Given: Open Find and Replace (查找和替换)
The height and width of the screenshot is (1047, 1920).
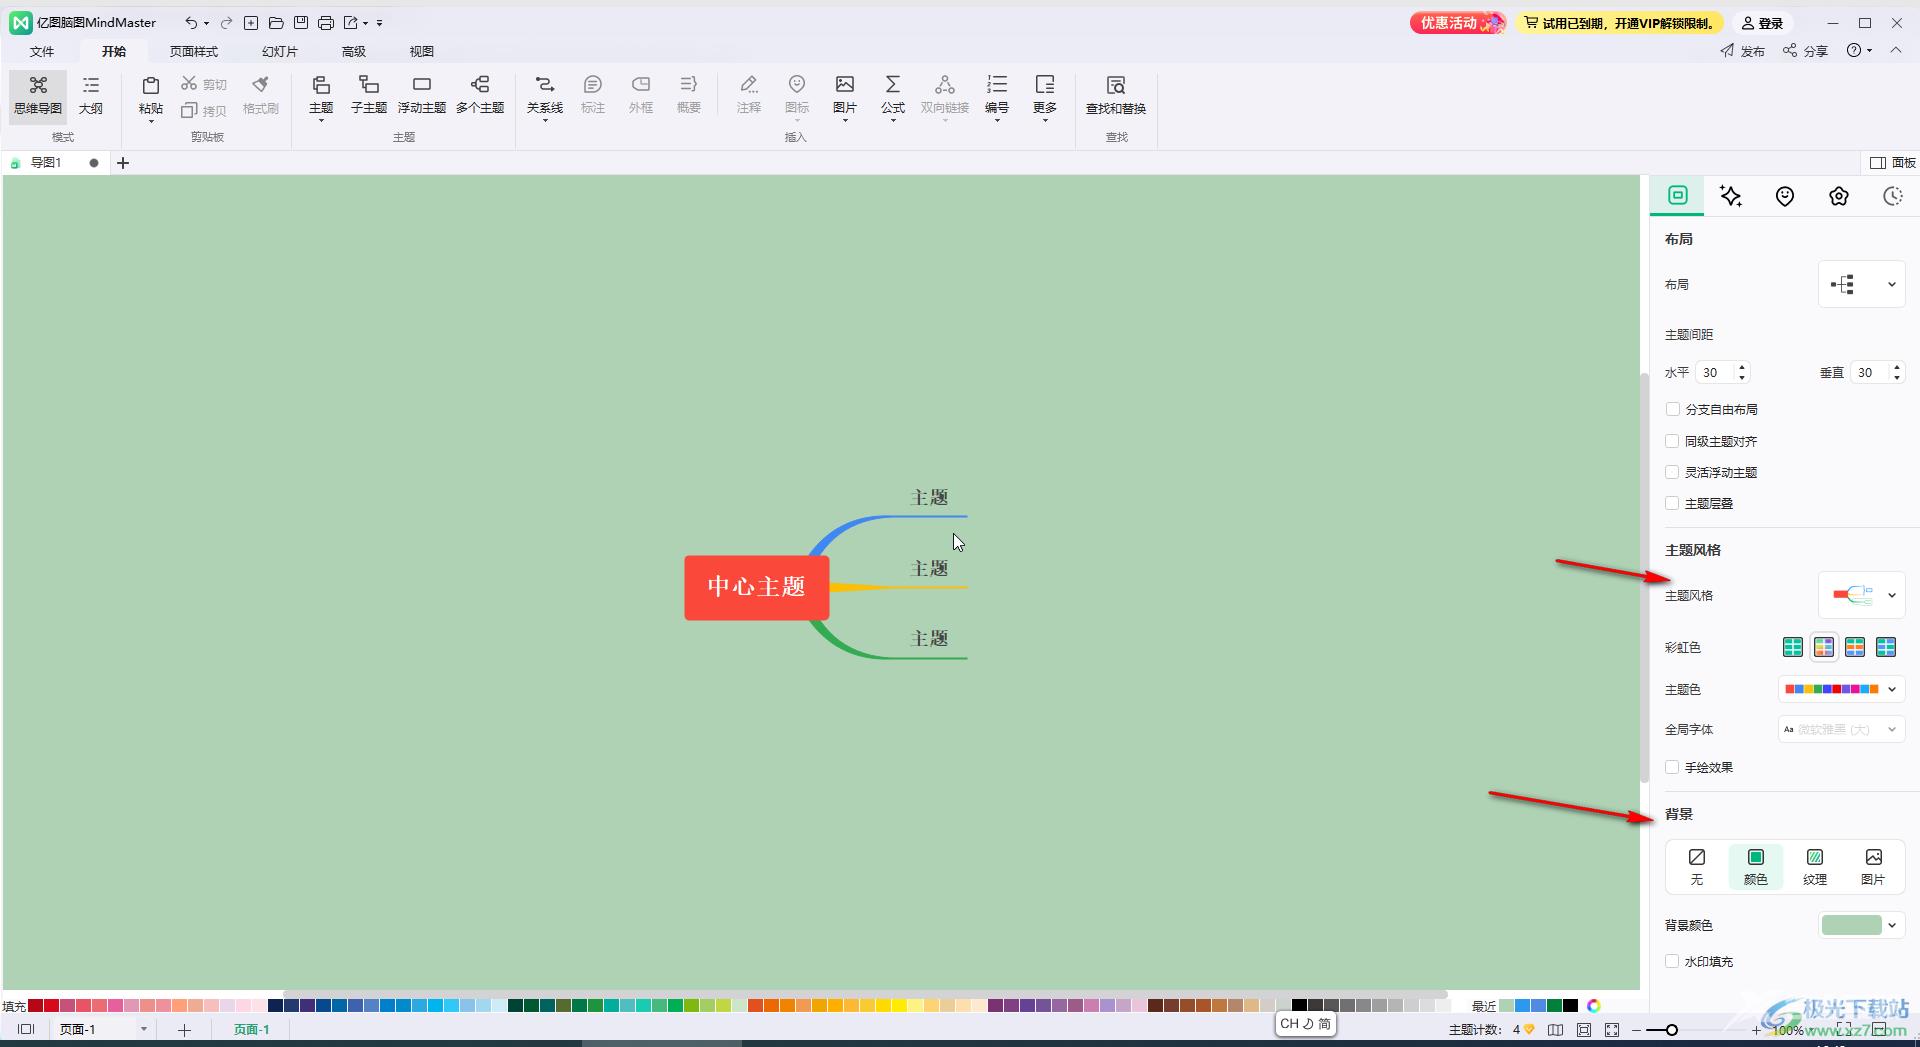Looking at the screenshot, I should (1116, 95).
